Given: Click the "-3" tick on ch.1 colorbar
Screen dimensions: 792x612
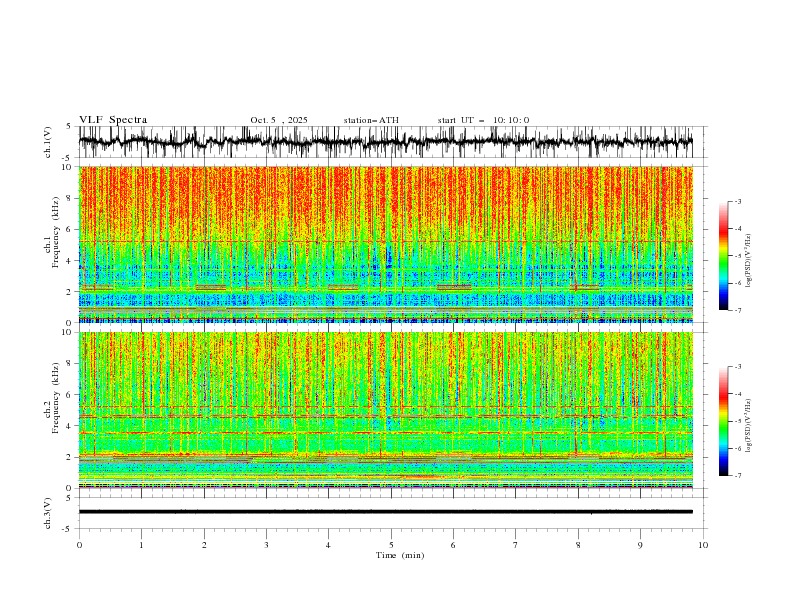Looking at the screenshot, I should pos(737,201).
